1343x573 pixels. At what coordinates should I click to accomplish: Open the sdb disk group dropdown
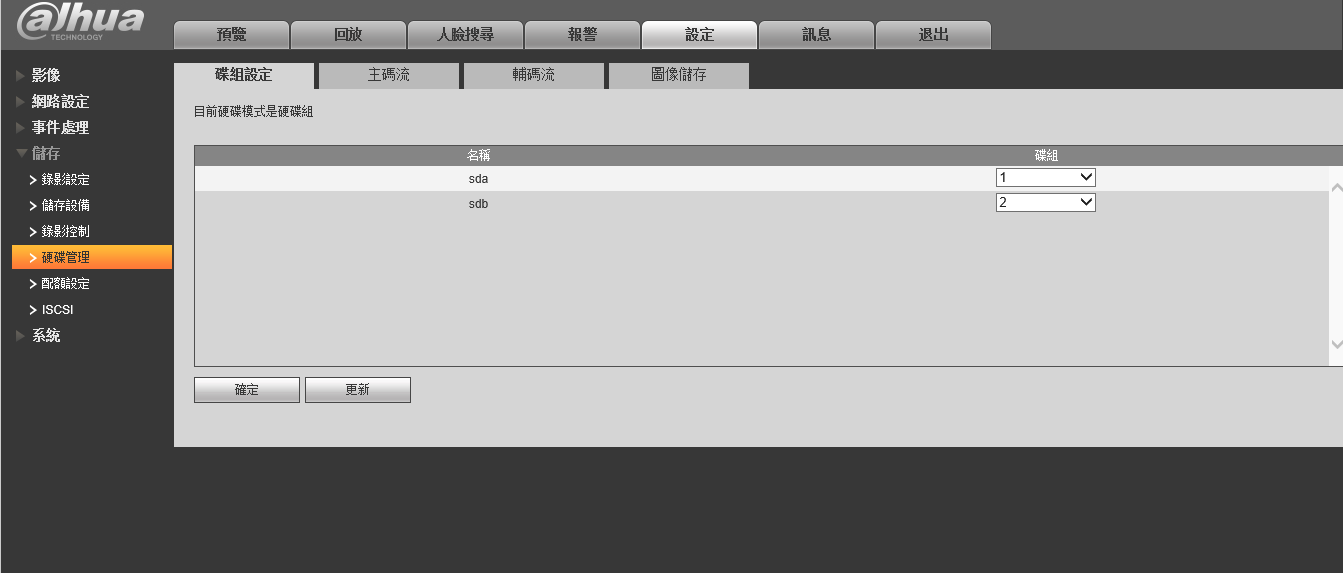[x=1046, y=202]
